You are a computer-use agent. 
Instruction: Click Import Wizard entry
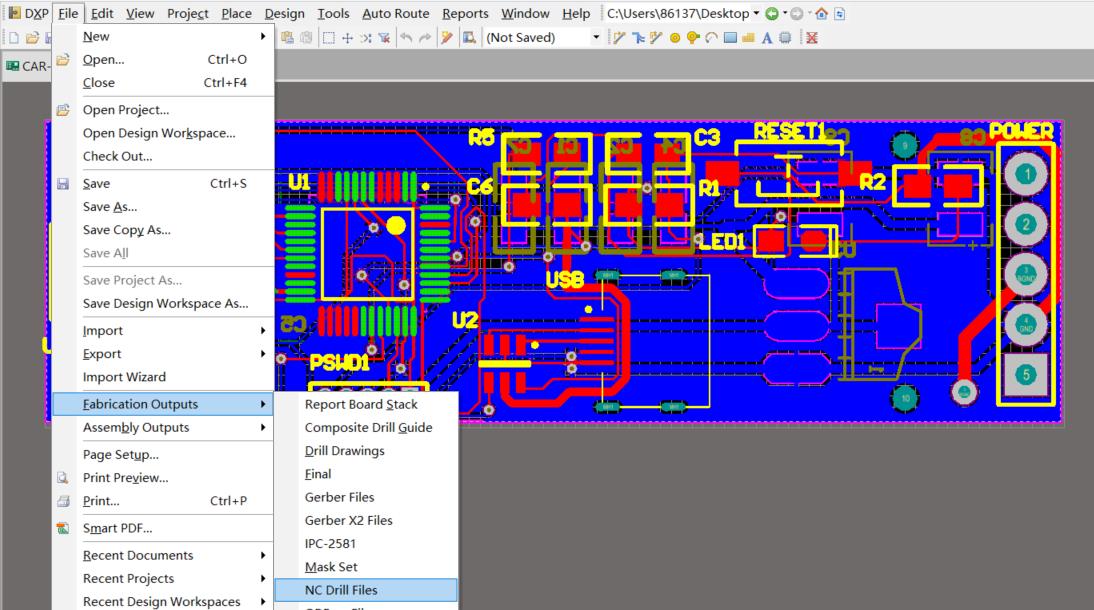pyautogui.click(x=163, y=377)
